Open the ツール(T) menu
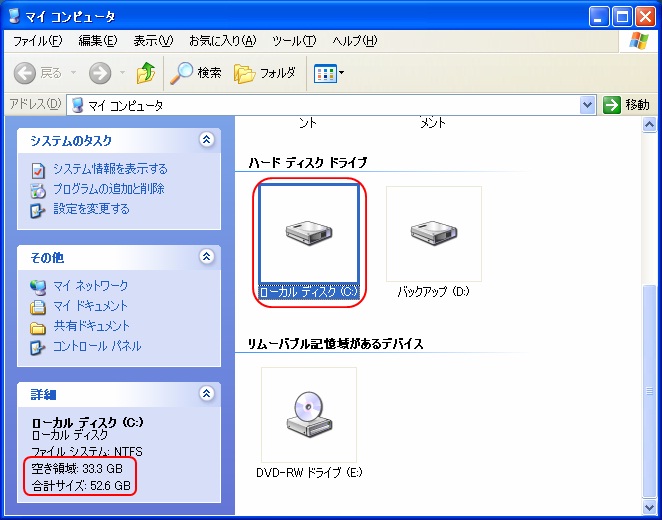The width and height of the screenshot is (662, 520). (293, 41)
